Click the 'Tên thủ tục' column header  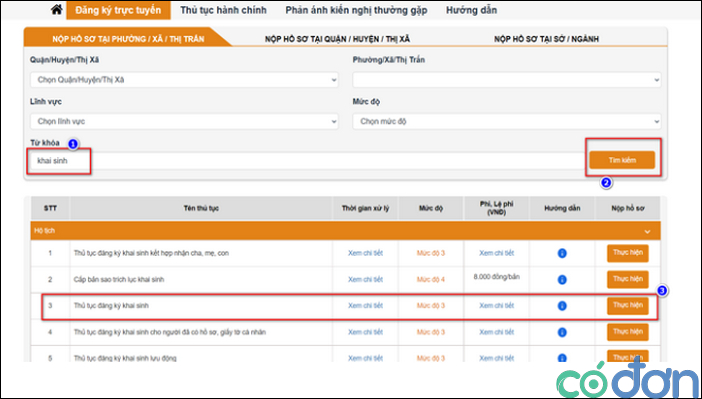(x=201, y=208)
